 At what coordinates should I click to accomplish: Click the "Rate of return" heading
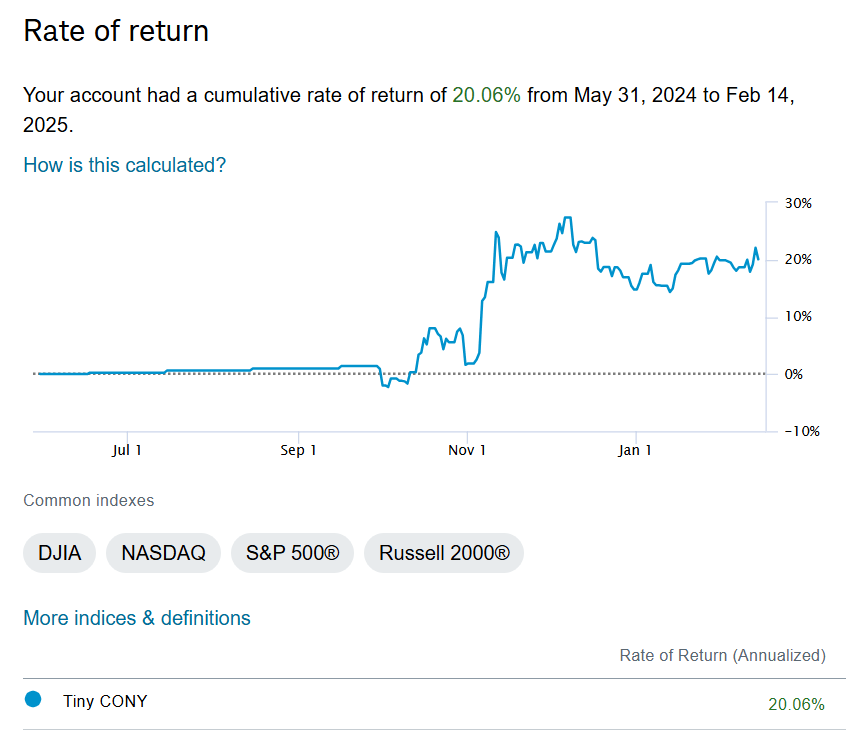click(x=116, y=31)
